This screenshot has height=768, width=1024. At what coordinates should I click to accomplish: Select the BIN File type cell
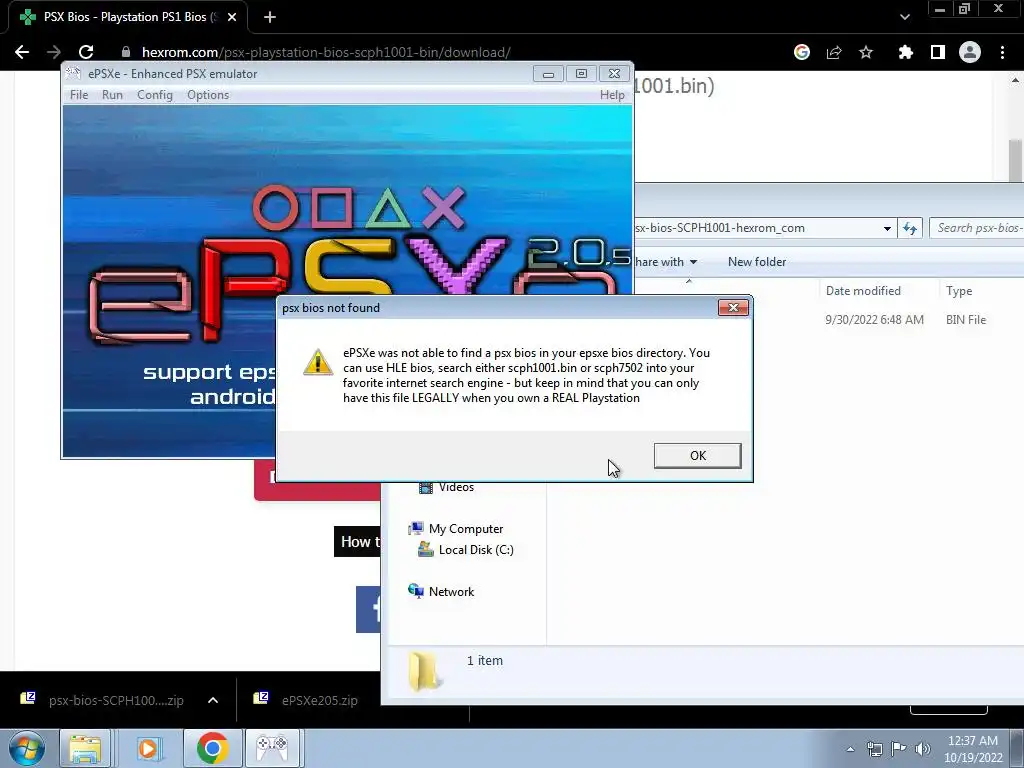966,319
